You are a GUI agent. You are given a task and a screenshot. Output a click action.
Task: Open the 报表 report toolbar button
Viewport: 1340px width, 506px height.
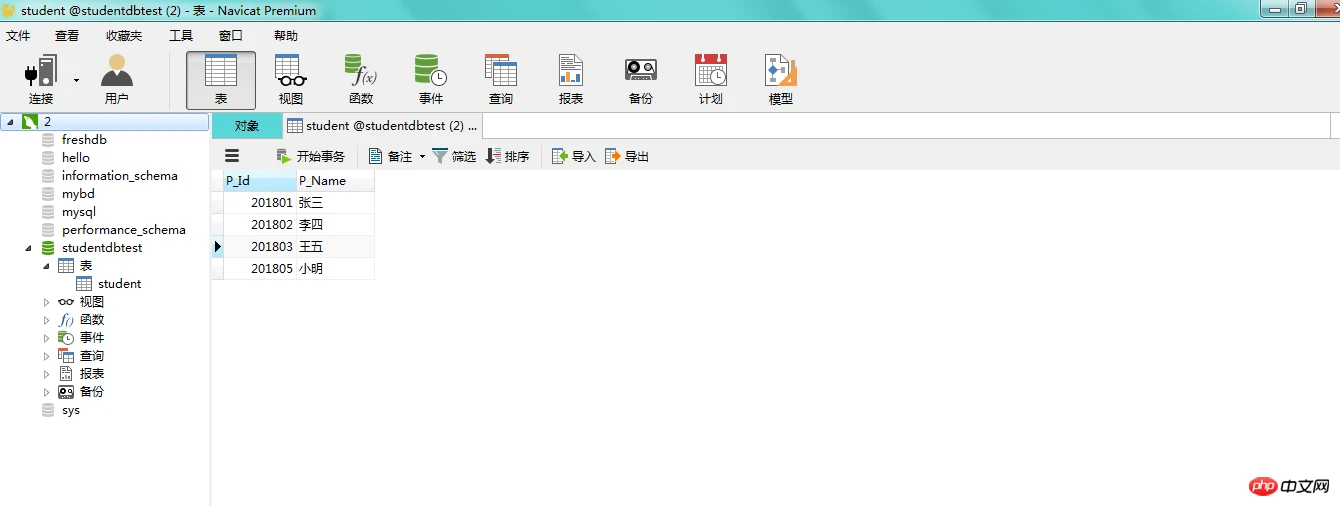(571, 80)
